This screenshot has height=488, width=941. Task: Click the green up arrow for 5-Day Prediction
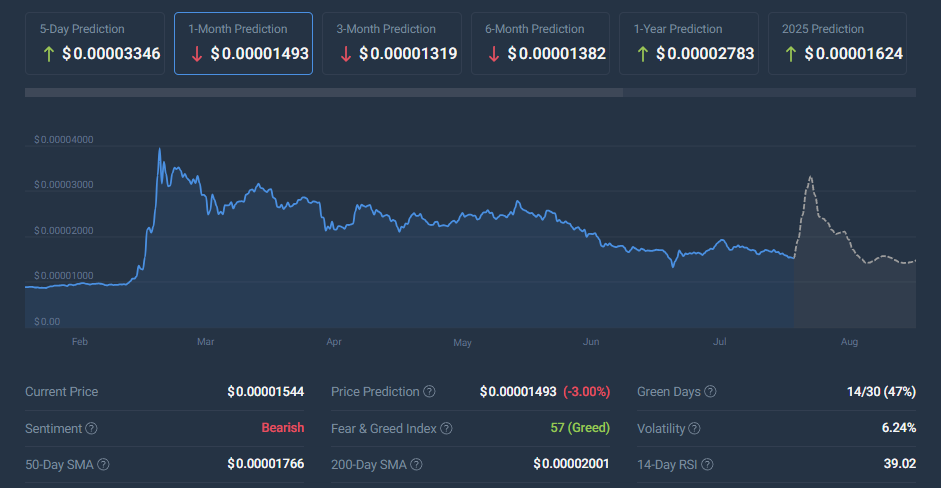[x=49, y=54]
